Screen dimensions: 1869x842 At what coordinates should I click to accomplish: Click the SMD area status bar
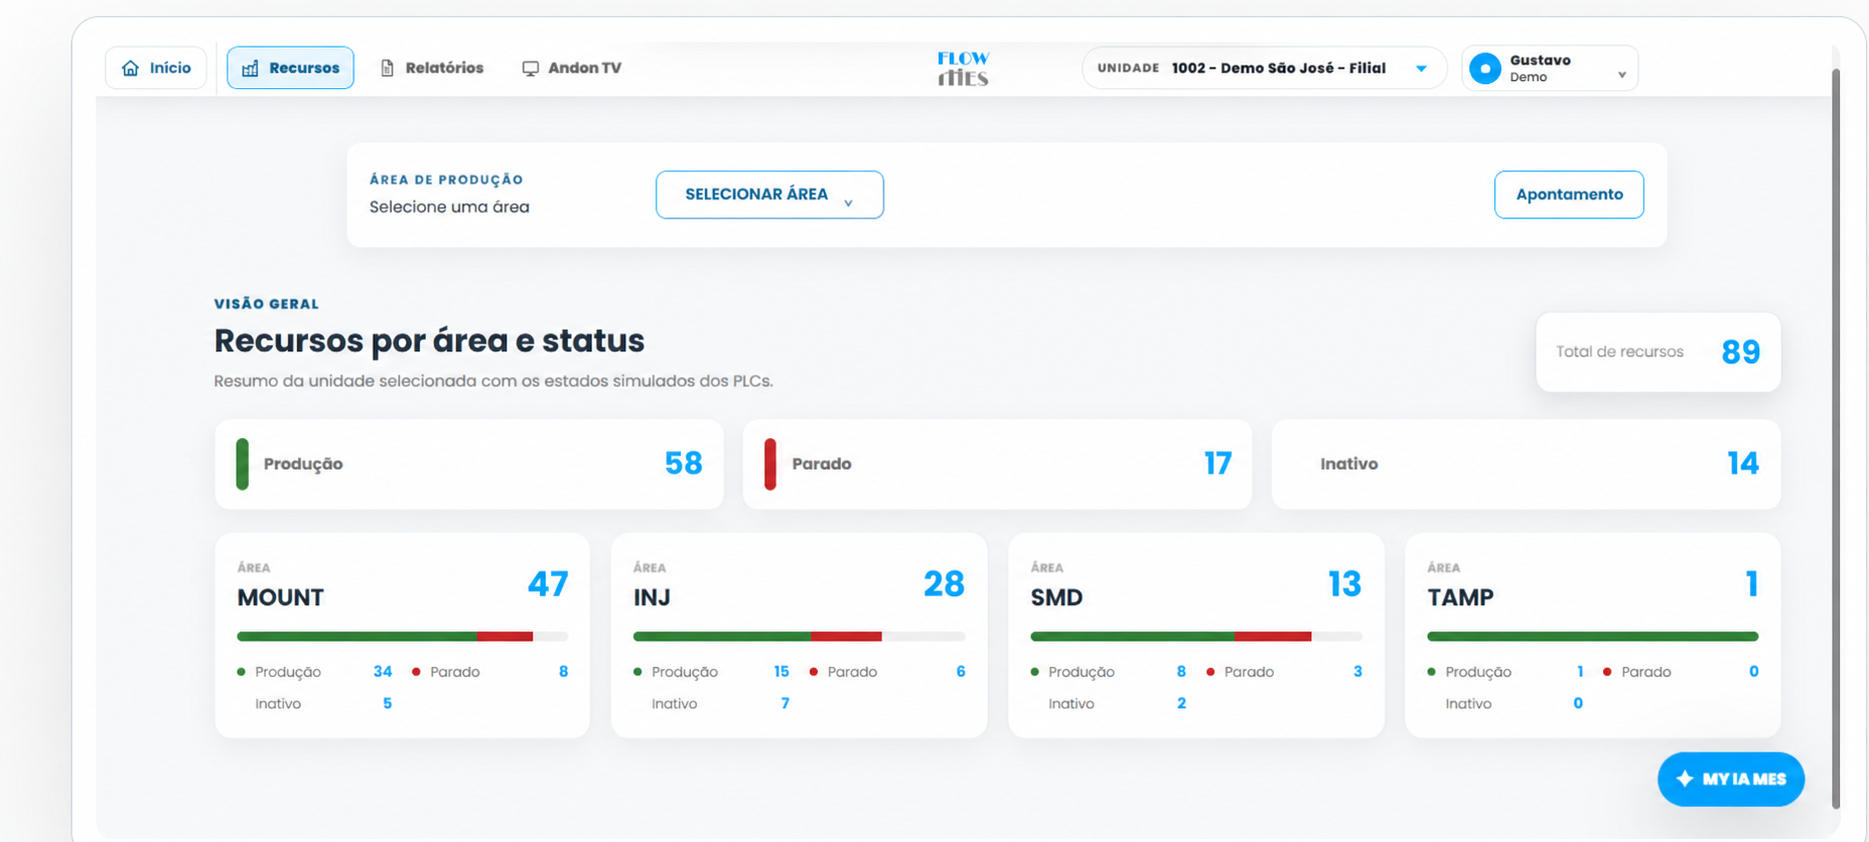[x=1196, y=636]
